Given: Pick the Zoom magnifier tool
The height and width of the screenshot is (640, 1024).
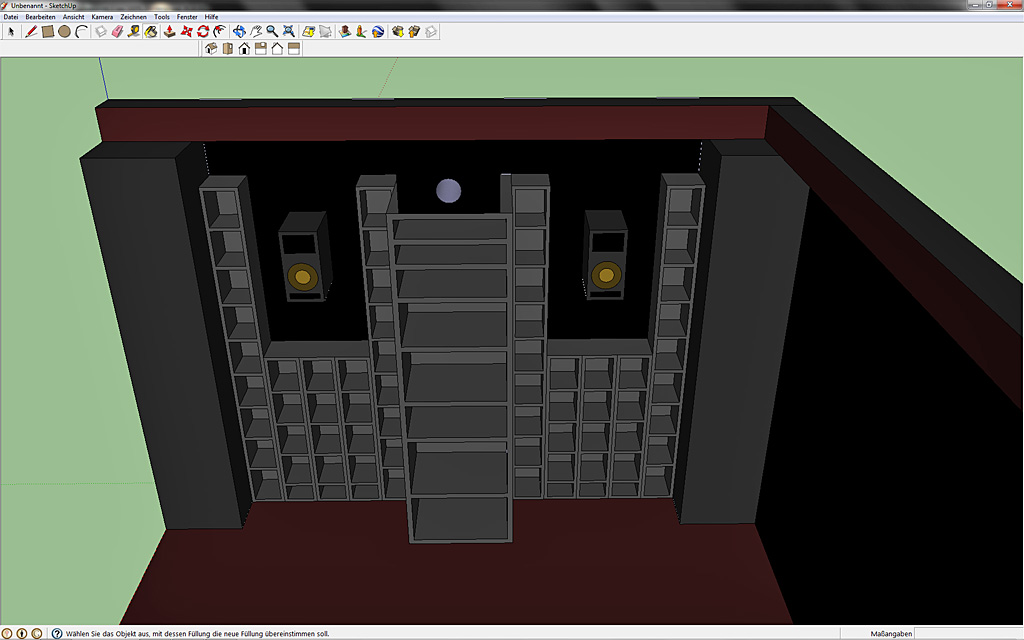Looking at the screenshot, I should click(272, 32).
